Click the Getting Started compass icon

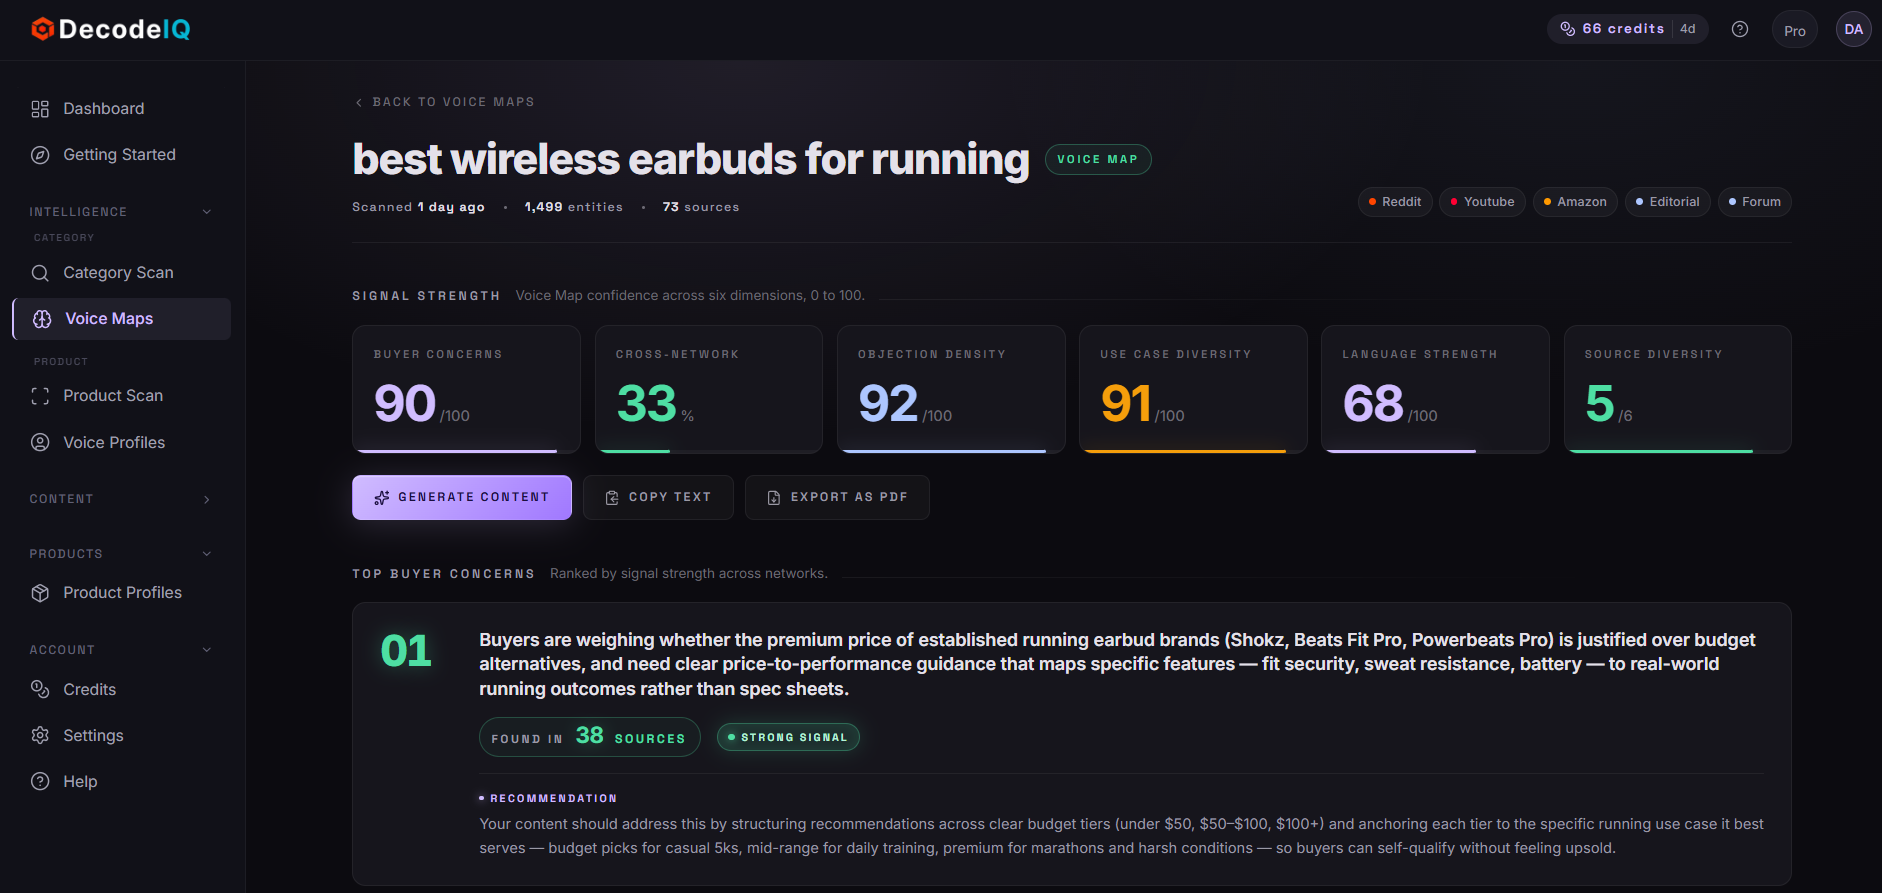tap(40, 155)
